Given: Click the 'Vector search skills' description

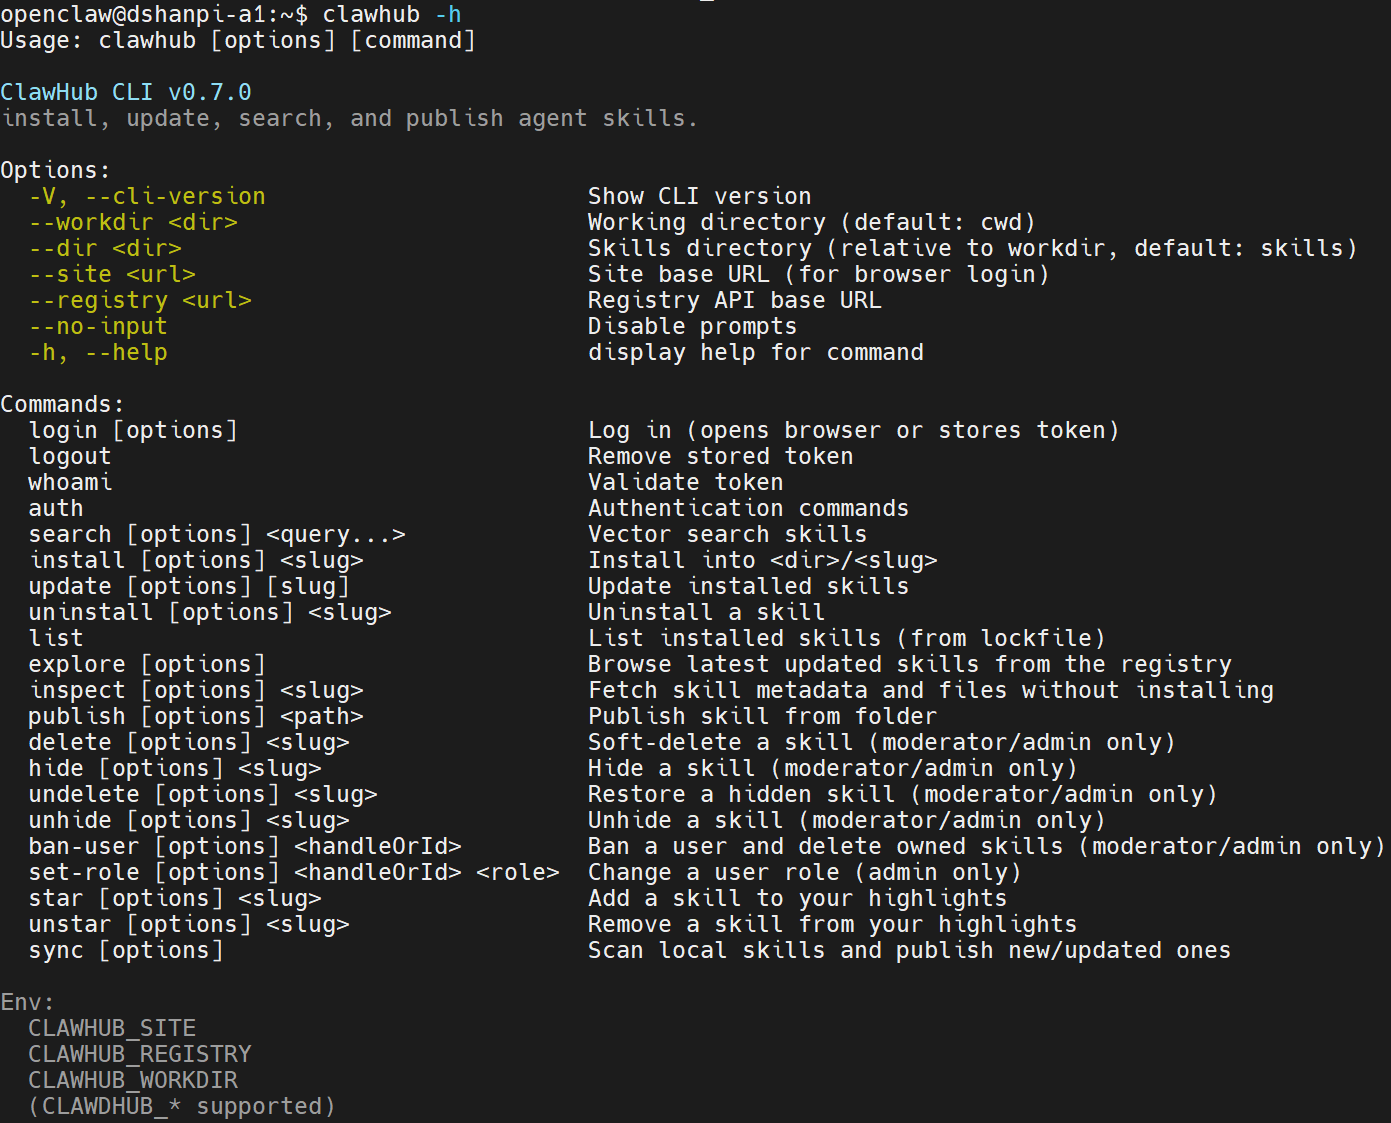Looking at the screenshot, I should pos(727,535).
